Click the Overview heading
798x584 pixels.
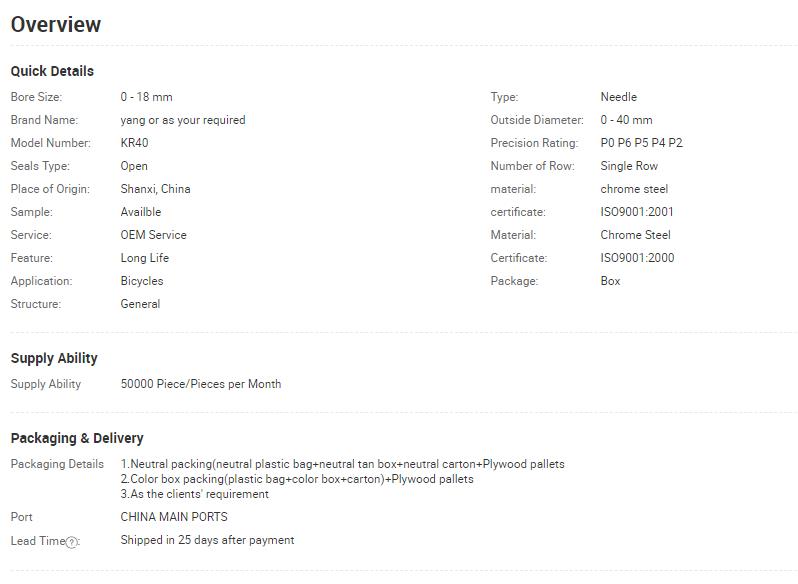tap(56, 24)
